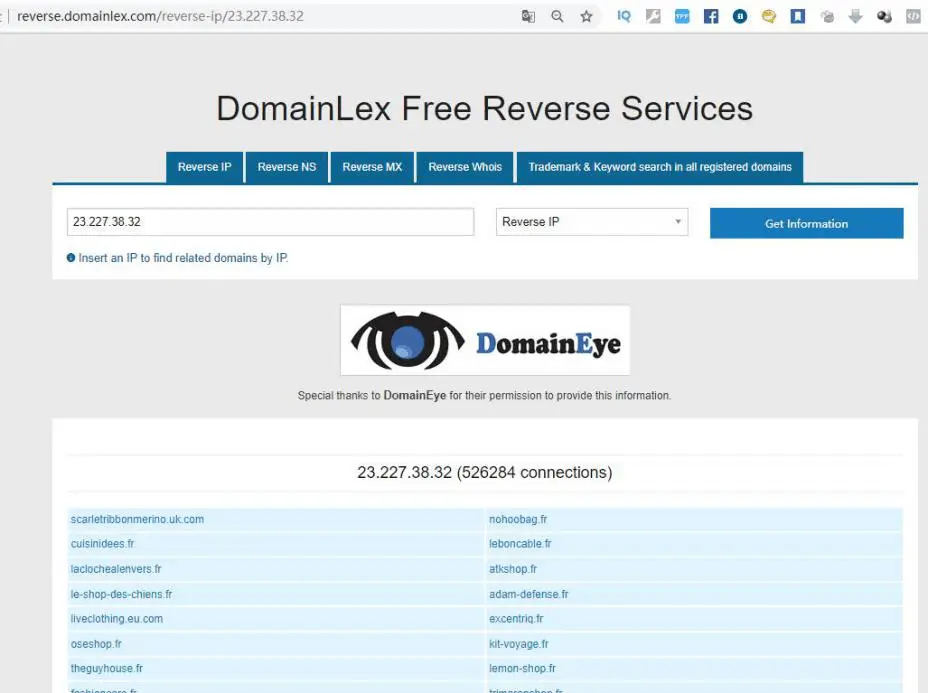
Task: Switch to the Reverse NS tab
Action: click(x=287, y=167)
